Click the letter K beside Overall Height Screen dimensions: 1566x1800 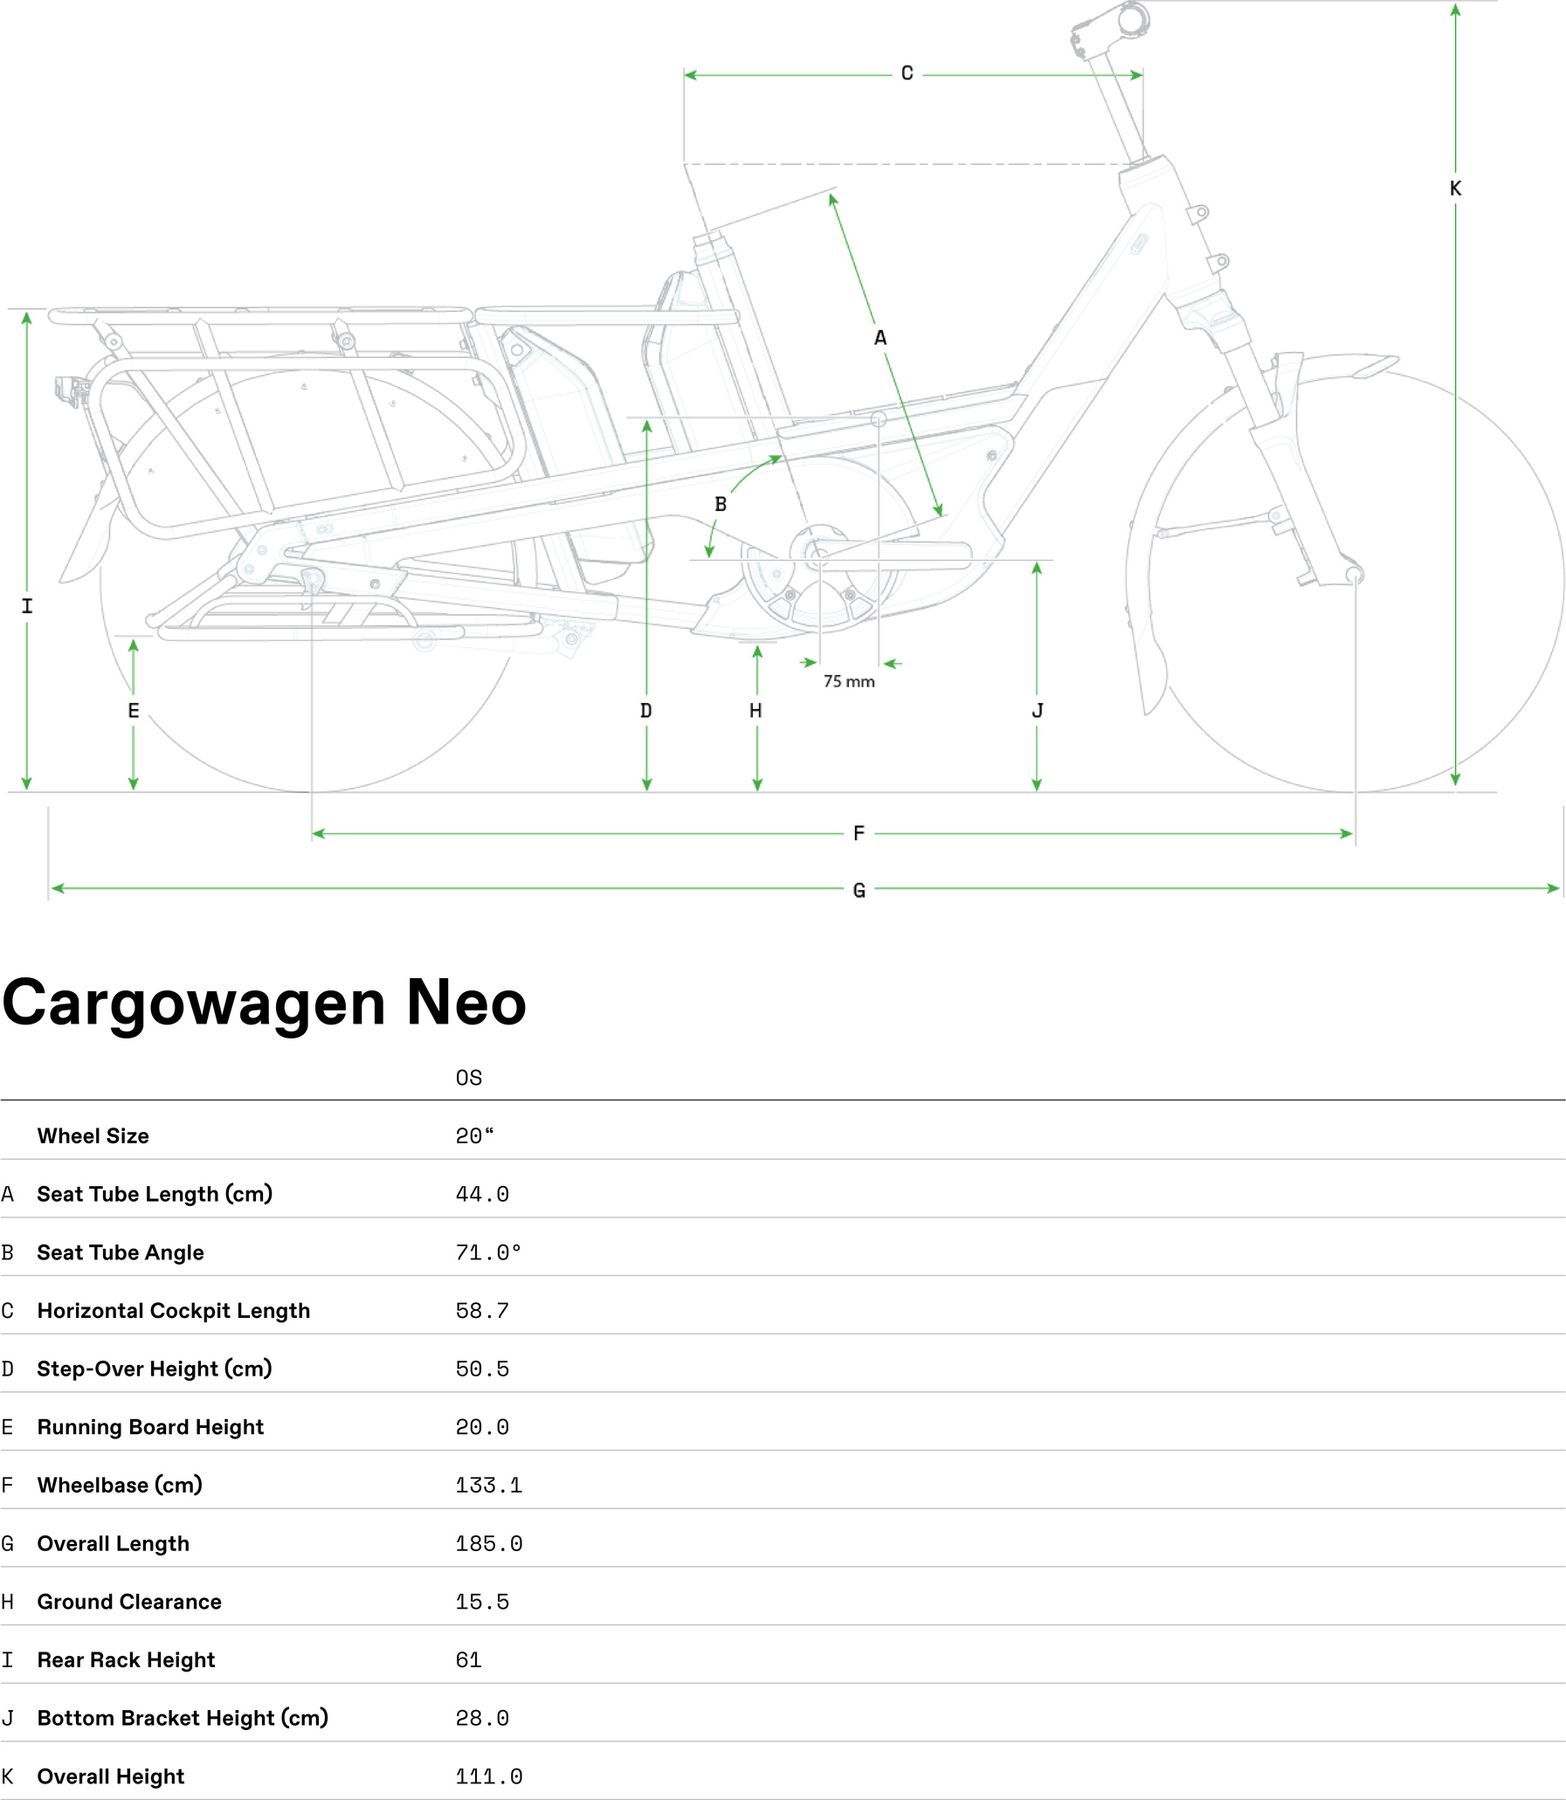tap(8, 1776)
